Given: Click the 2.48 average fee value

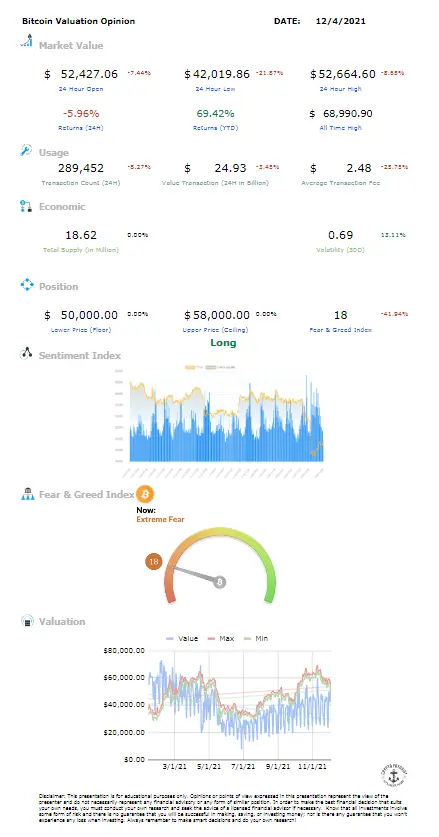Looking at the screenshot, I should tap(359, 169).
